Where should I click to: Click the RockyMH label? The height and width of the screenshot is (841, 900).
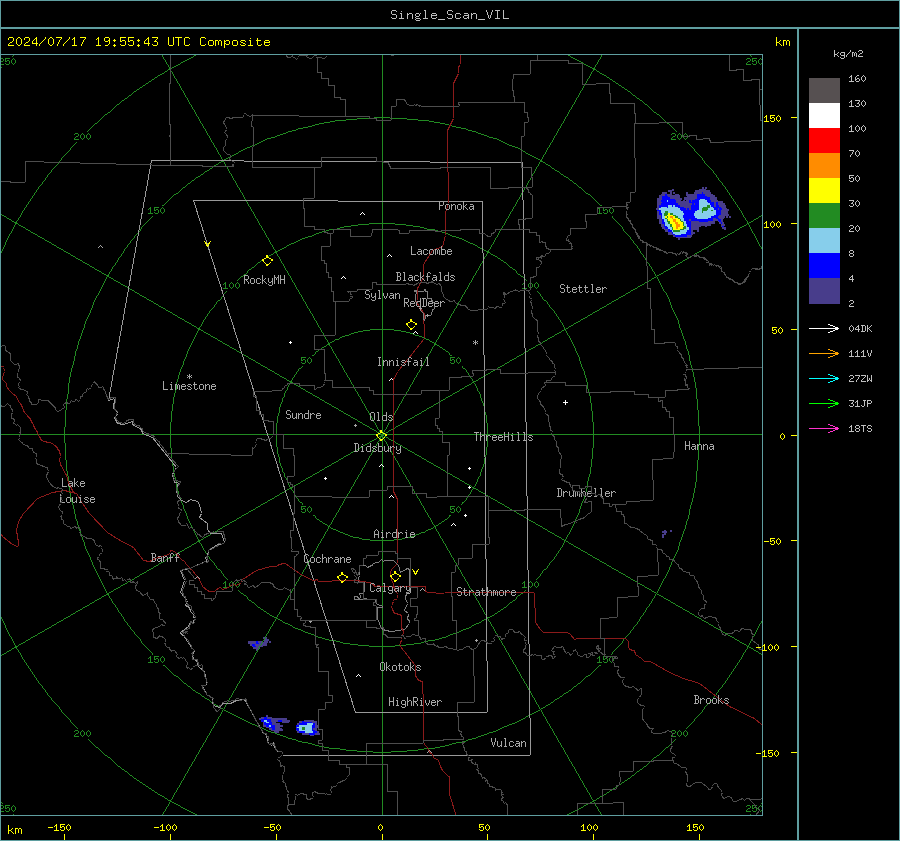(264, 280)
